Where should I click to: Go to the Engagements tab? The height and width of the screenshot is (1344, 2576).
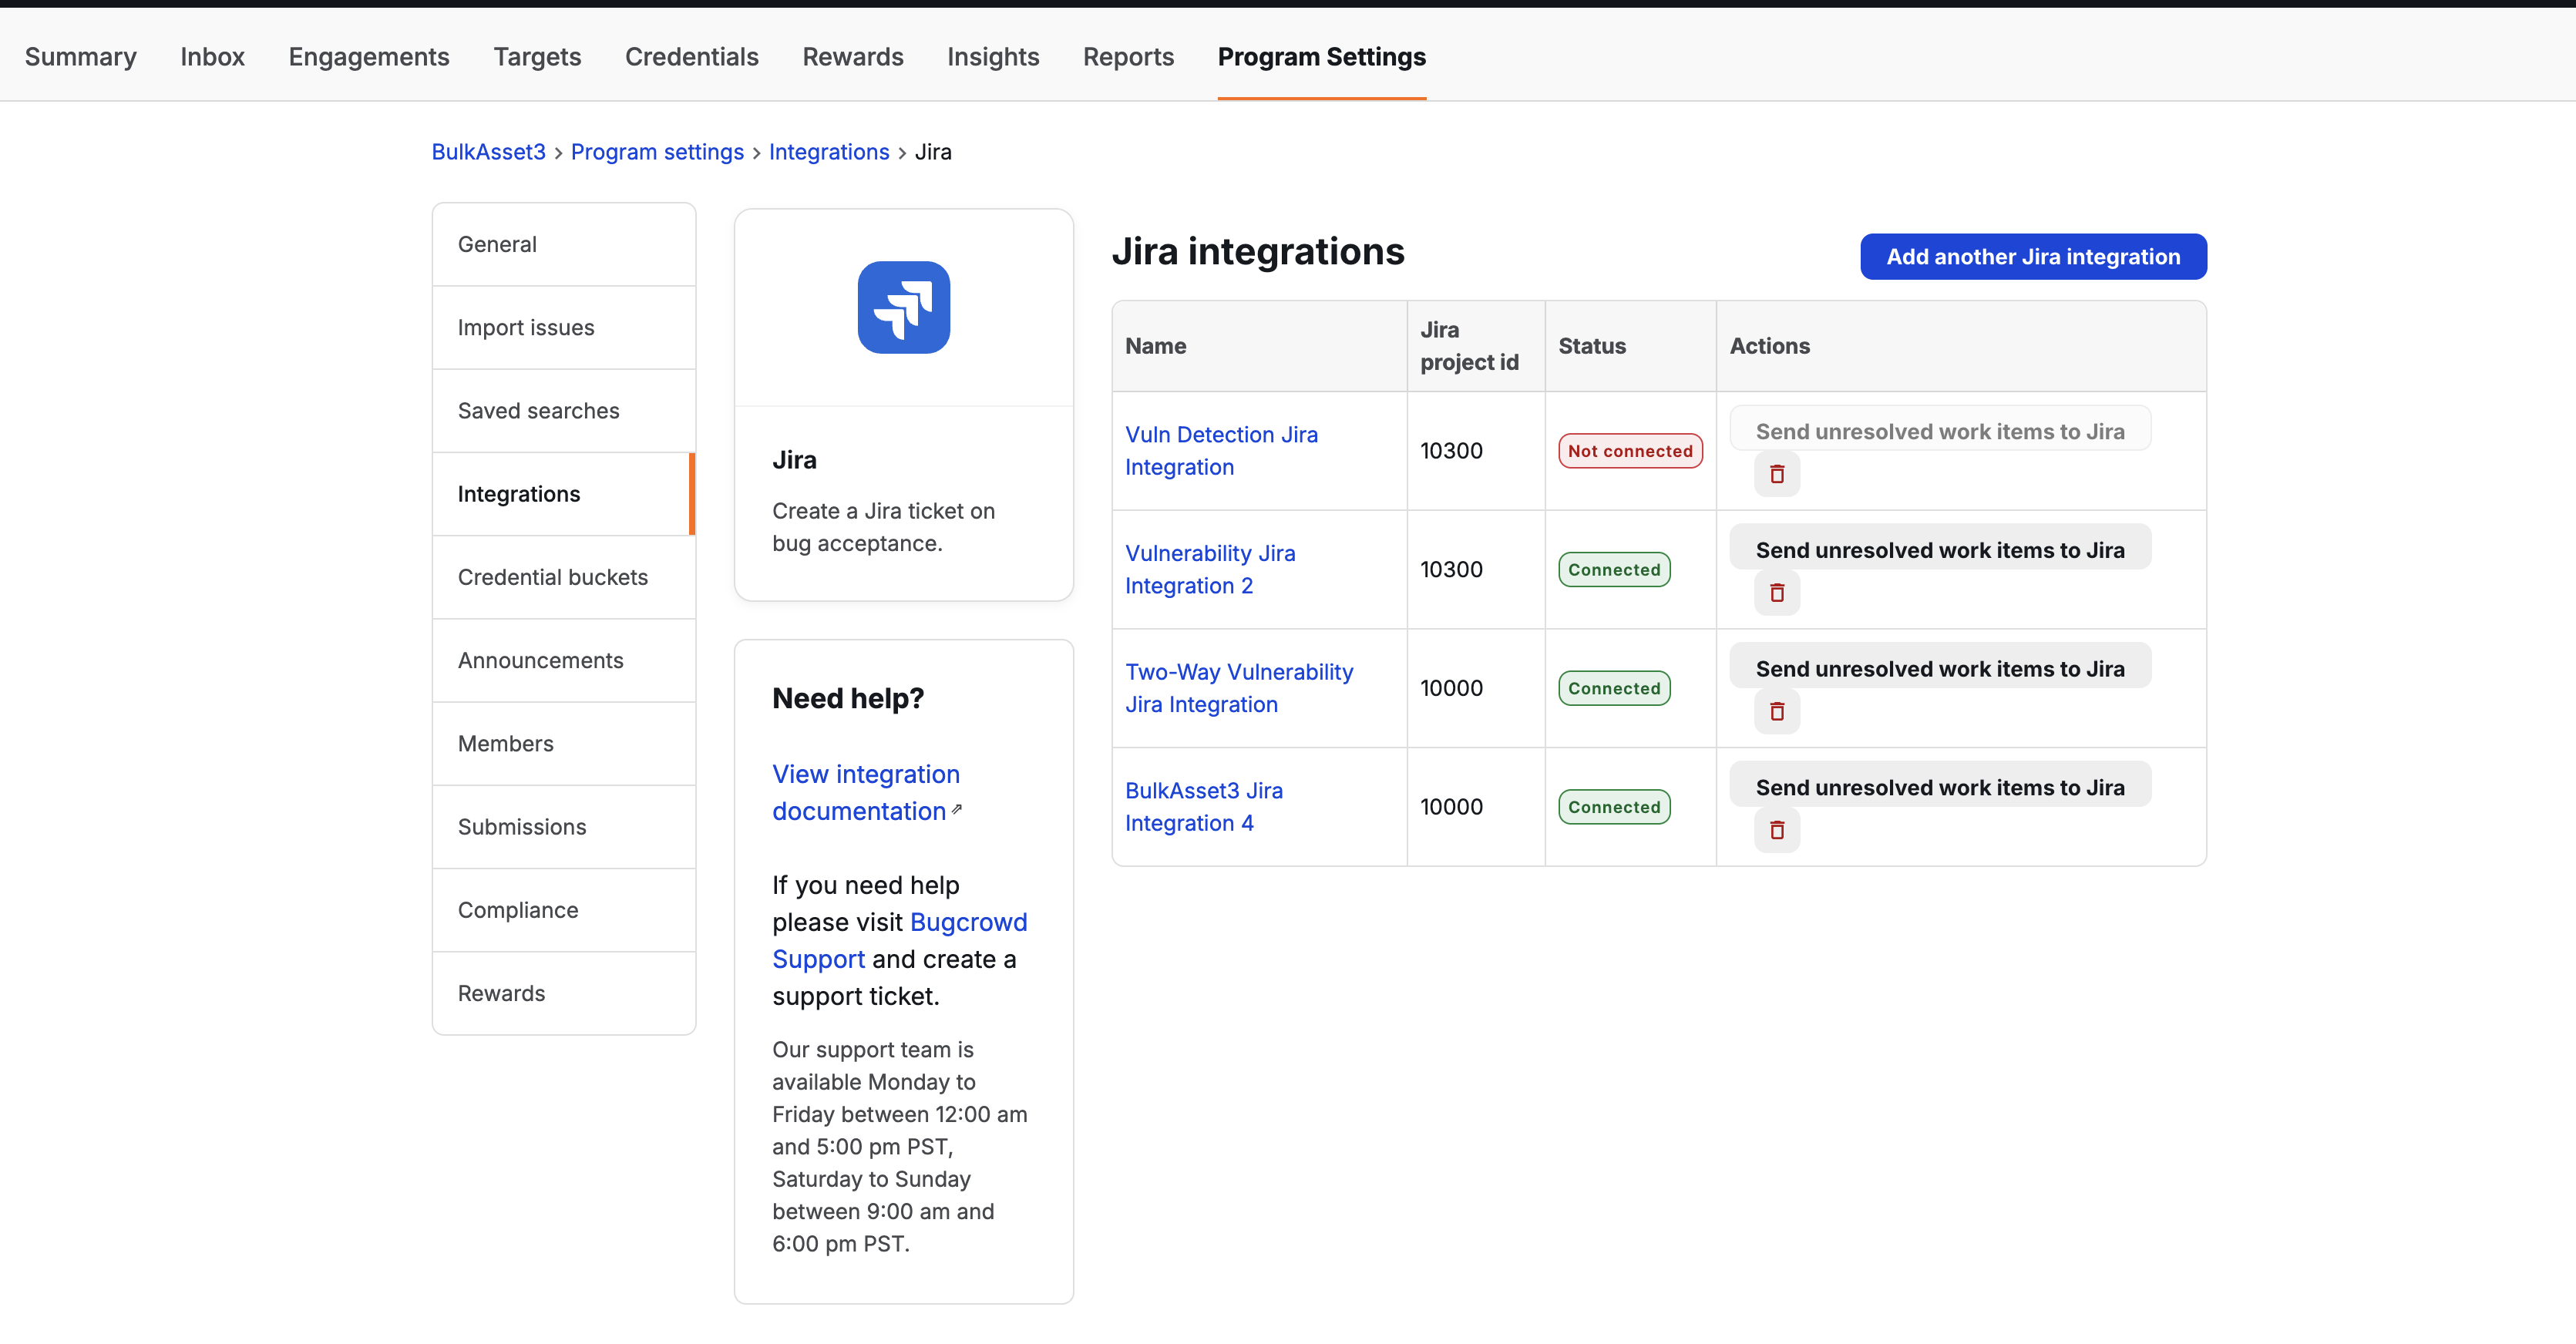369,57
